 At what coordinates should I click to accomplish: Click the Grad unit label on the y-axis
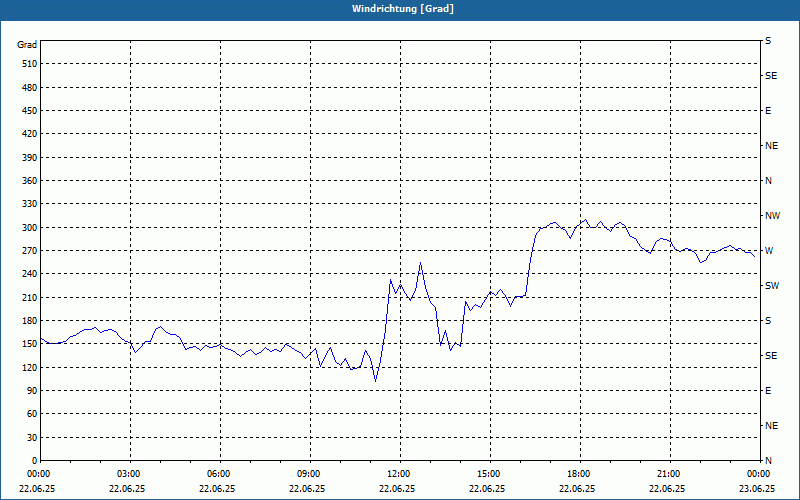pos(27,45)
